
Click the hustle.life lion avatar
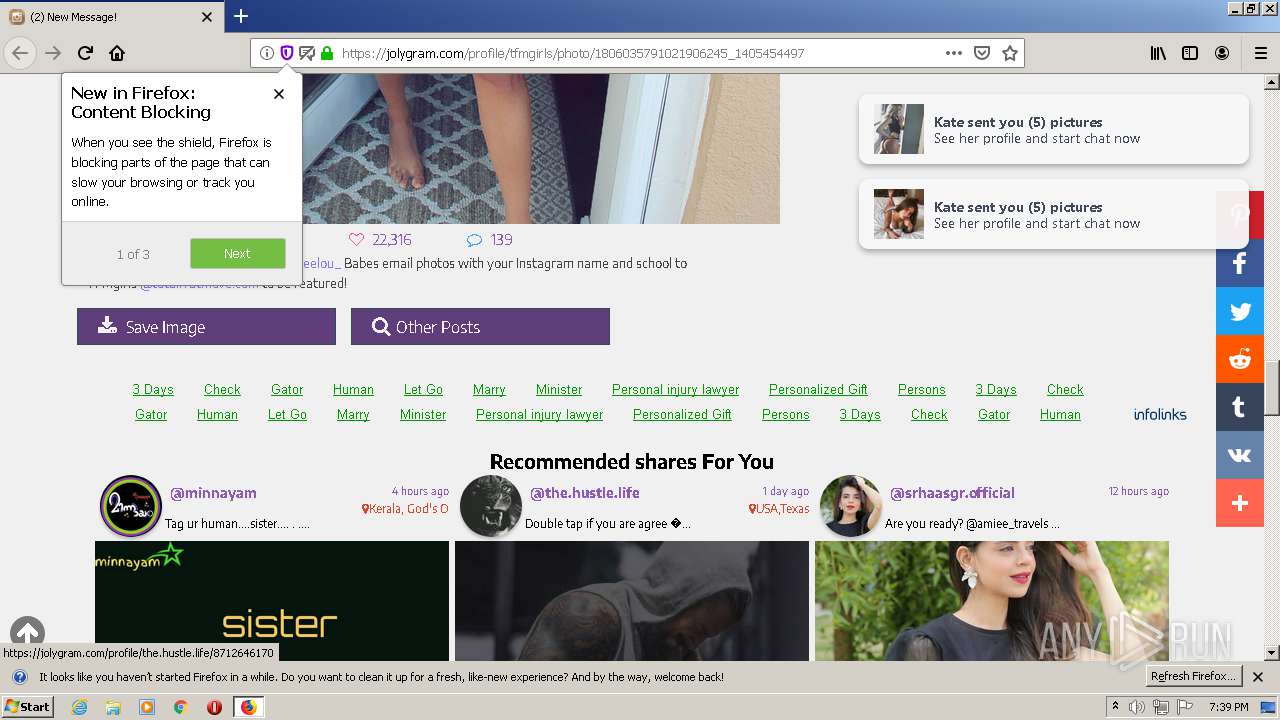491,506
